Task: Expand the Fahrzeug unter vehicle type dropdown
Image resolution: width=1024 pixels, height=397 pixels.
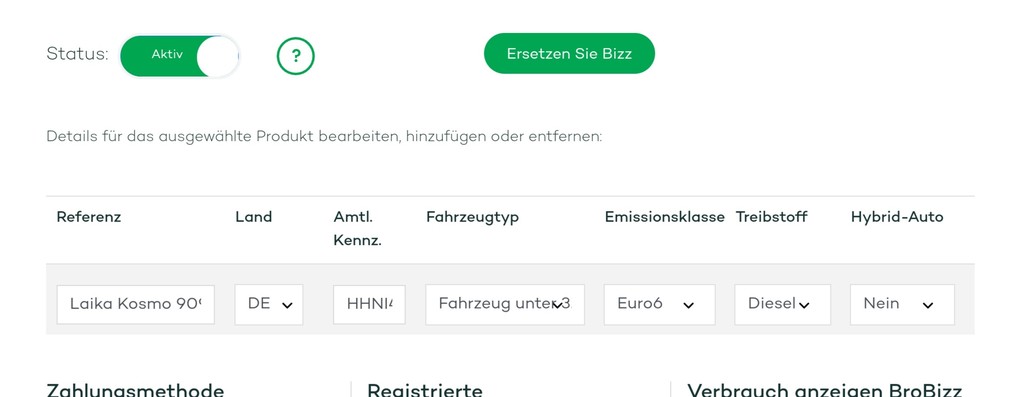Action: [505, 304]
